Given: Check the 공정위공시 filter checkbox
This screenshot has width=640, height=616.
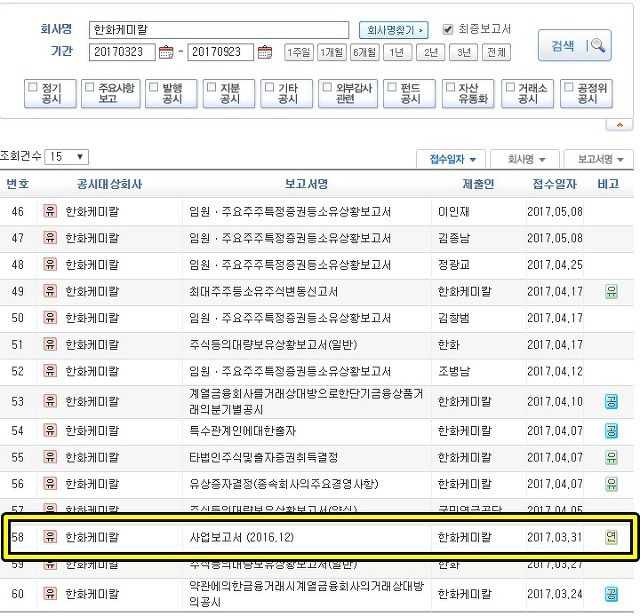Looking at the screenshot, I should [x=569, y=87].
